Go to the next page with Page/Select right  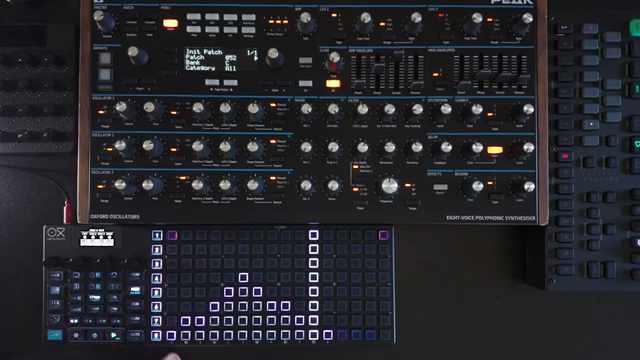pos(230,82)
